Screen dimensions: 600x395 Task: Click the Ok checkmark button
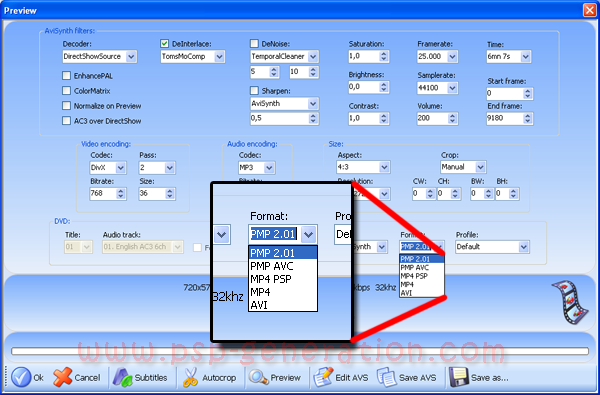(x=28, y=378)
